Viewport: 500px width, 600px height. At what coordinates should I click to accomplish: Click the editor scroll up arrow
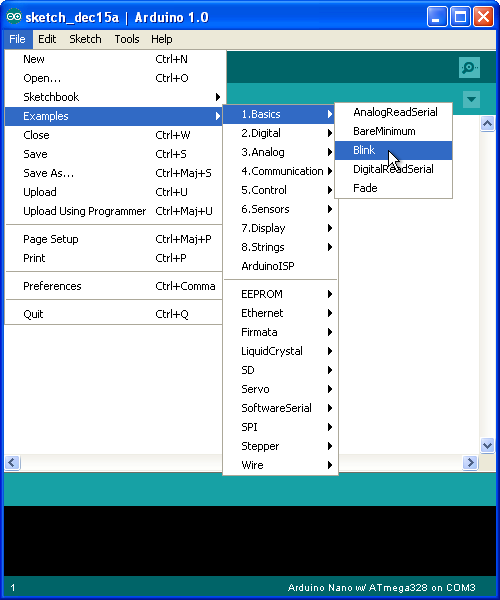pos(487,124)
